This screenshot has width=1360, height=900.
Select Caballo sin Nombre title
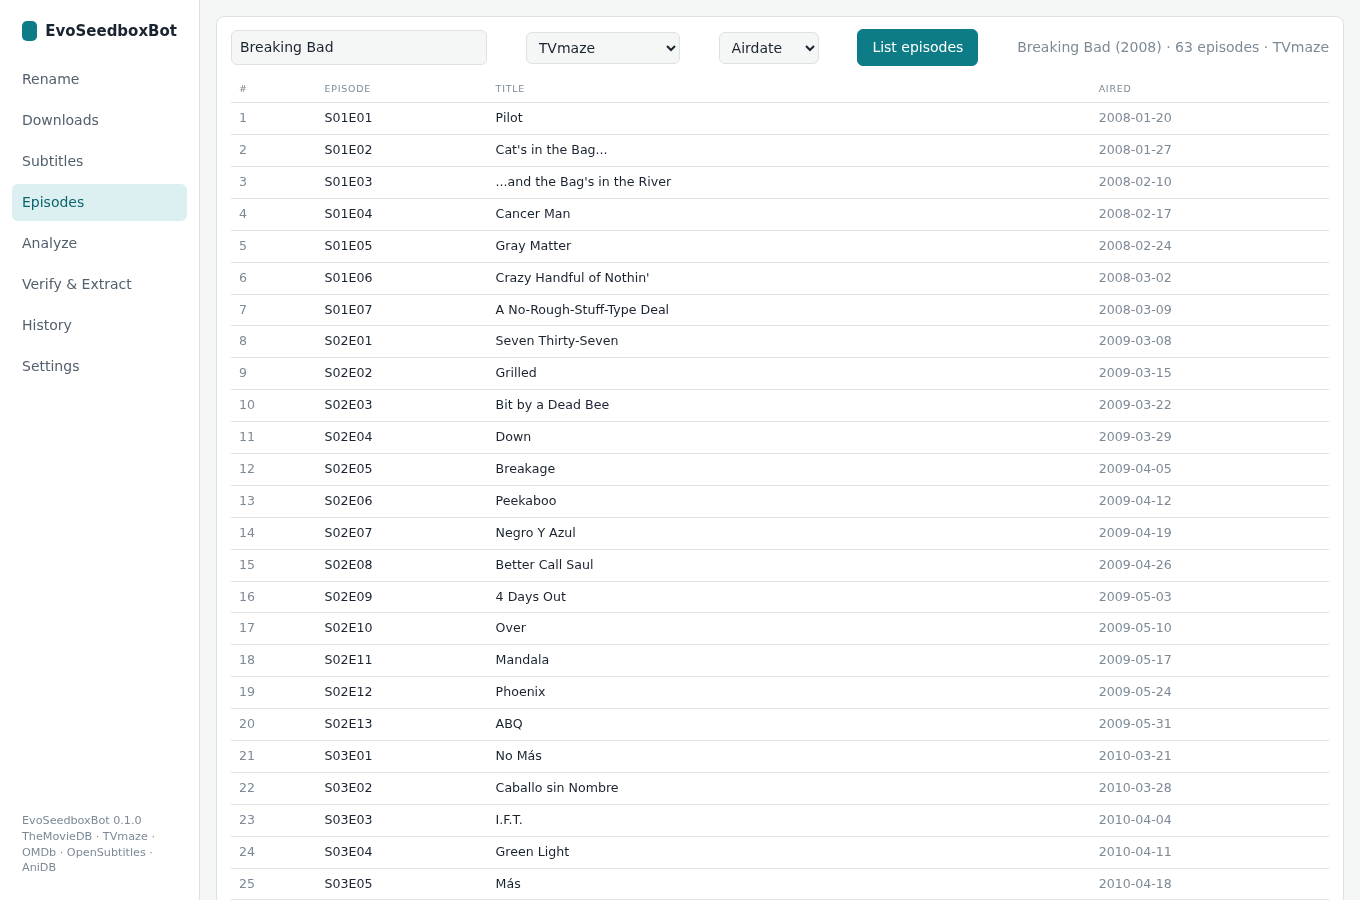coord(557,788)
